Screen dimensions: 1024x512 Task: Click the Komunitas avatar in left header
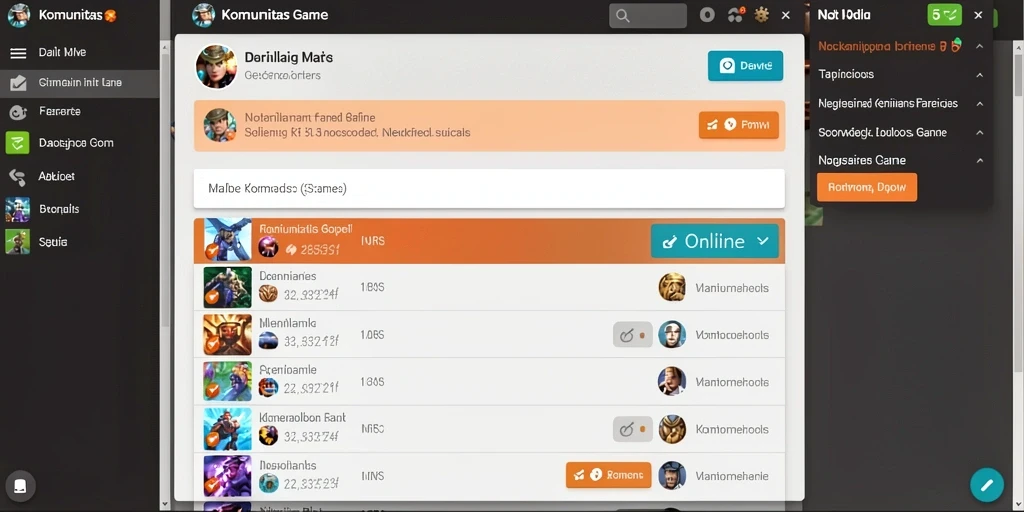[x=19, y=15]
